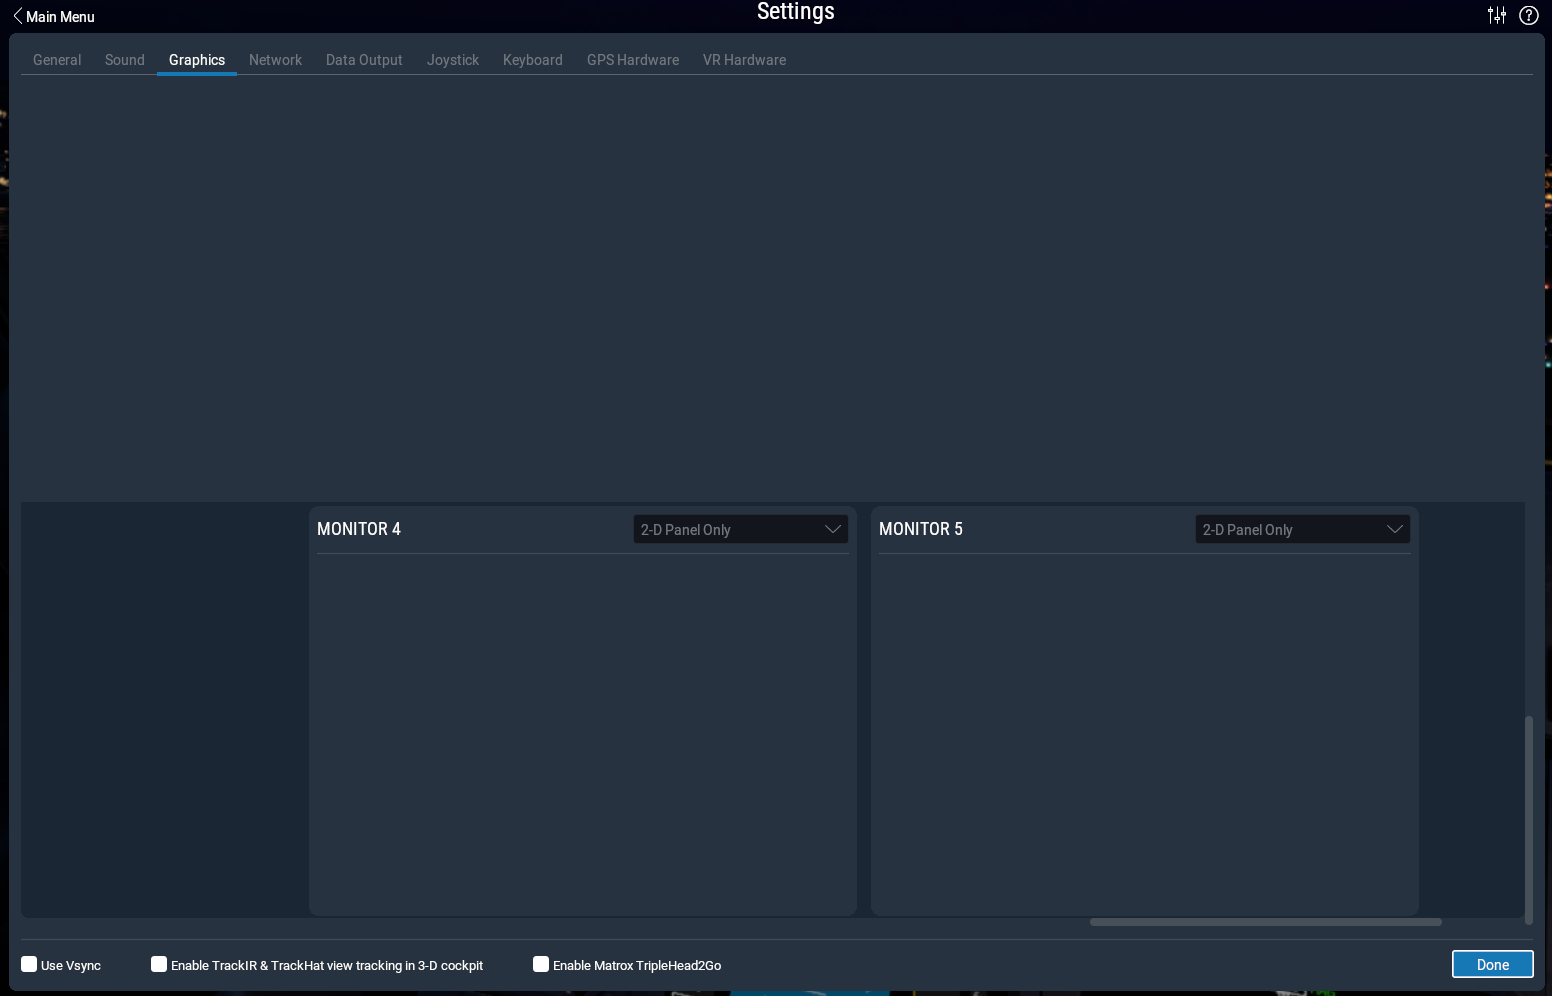Return to Main Menu
The height and width of the screenshot is (996, 1552).
click(x=60, y=17)
